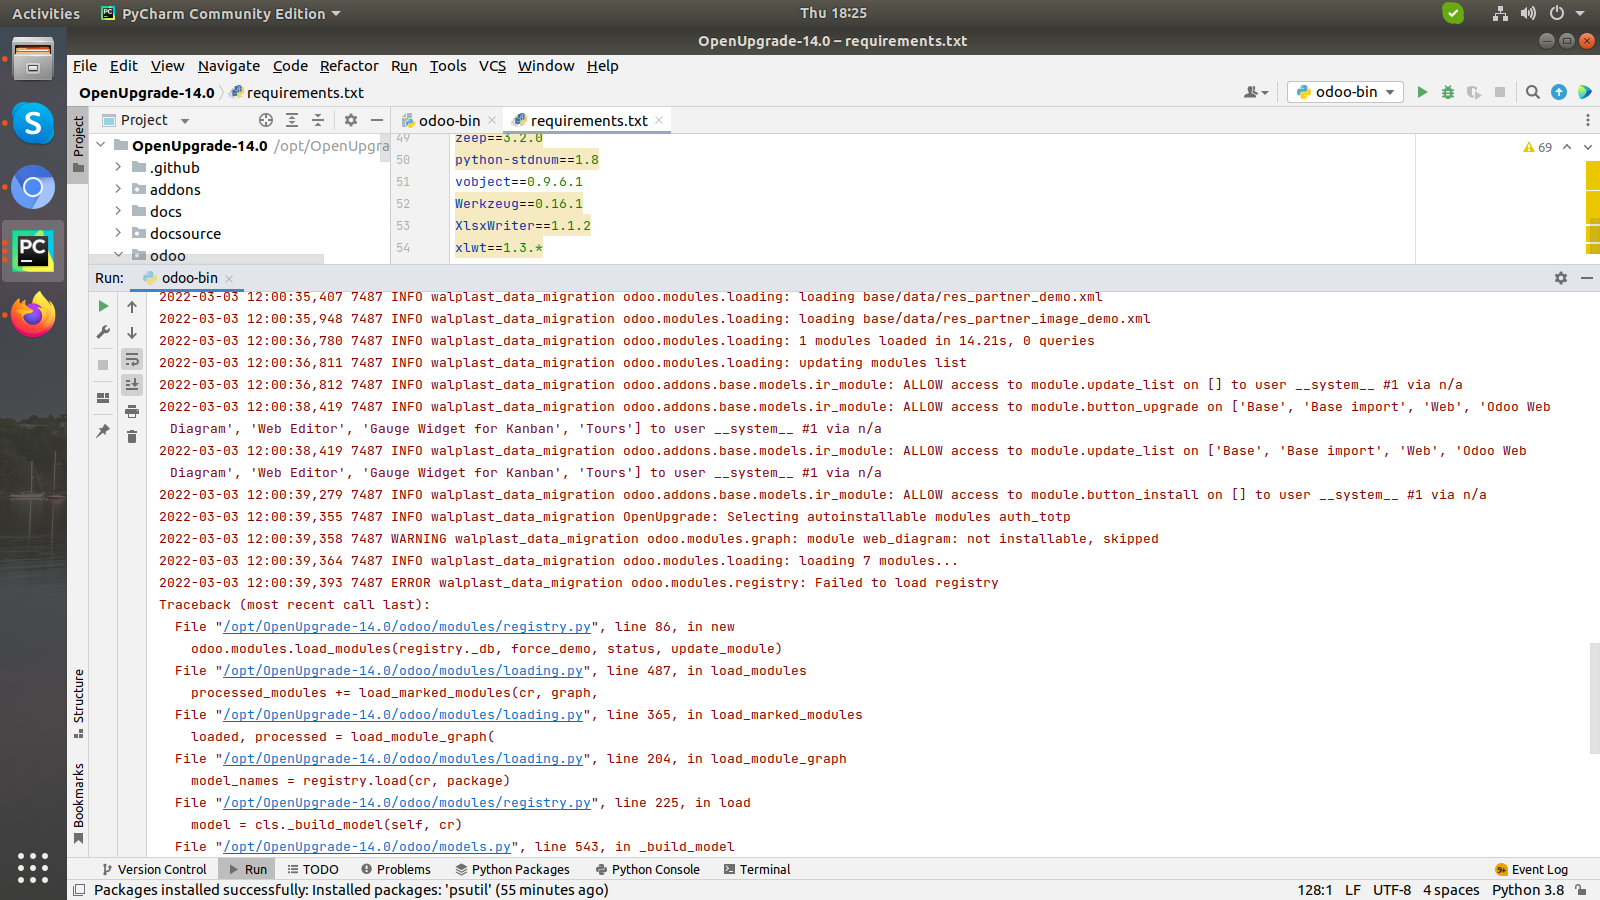The width and height of the screenshot is (1600, 900).
Task: Start debugging odoo-bin with the bug icon
Action: [x=1447, y=92]
